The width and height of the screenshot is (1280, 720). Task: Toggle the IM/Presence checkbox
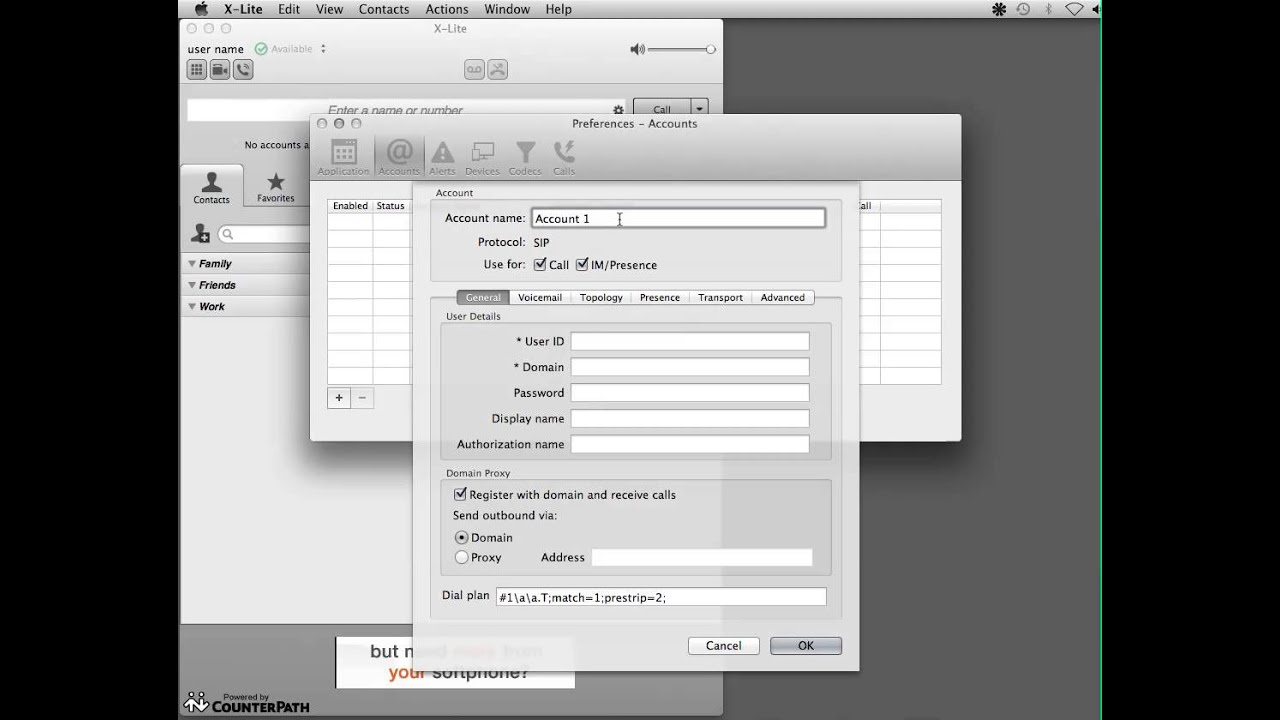pyautogui.click(x=582, y=265)
